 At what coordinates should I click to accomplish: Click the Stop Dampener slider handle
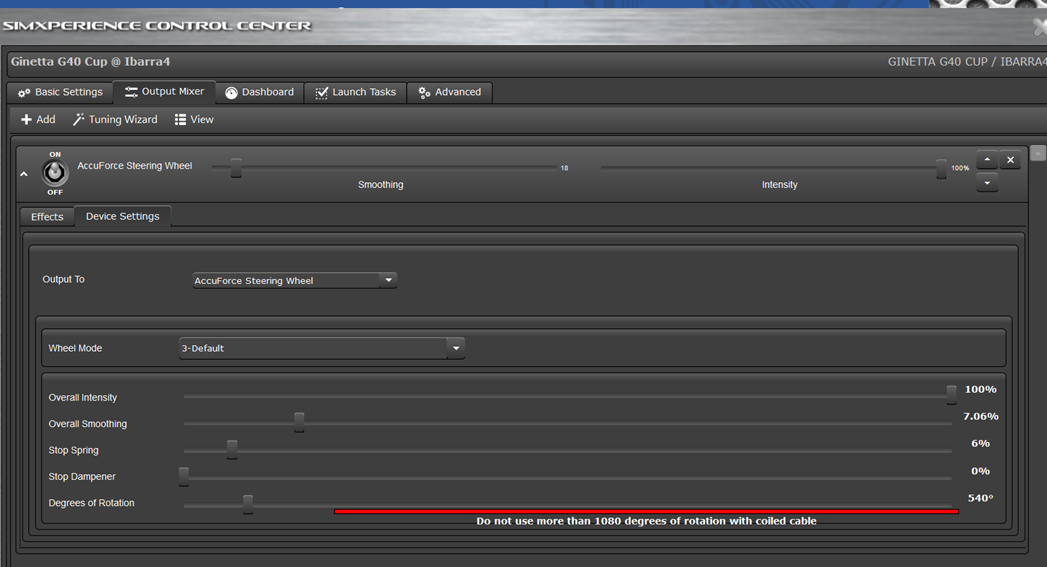click(x=184, y=476)
